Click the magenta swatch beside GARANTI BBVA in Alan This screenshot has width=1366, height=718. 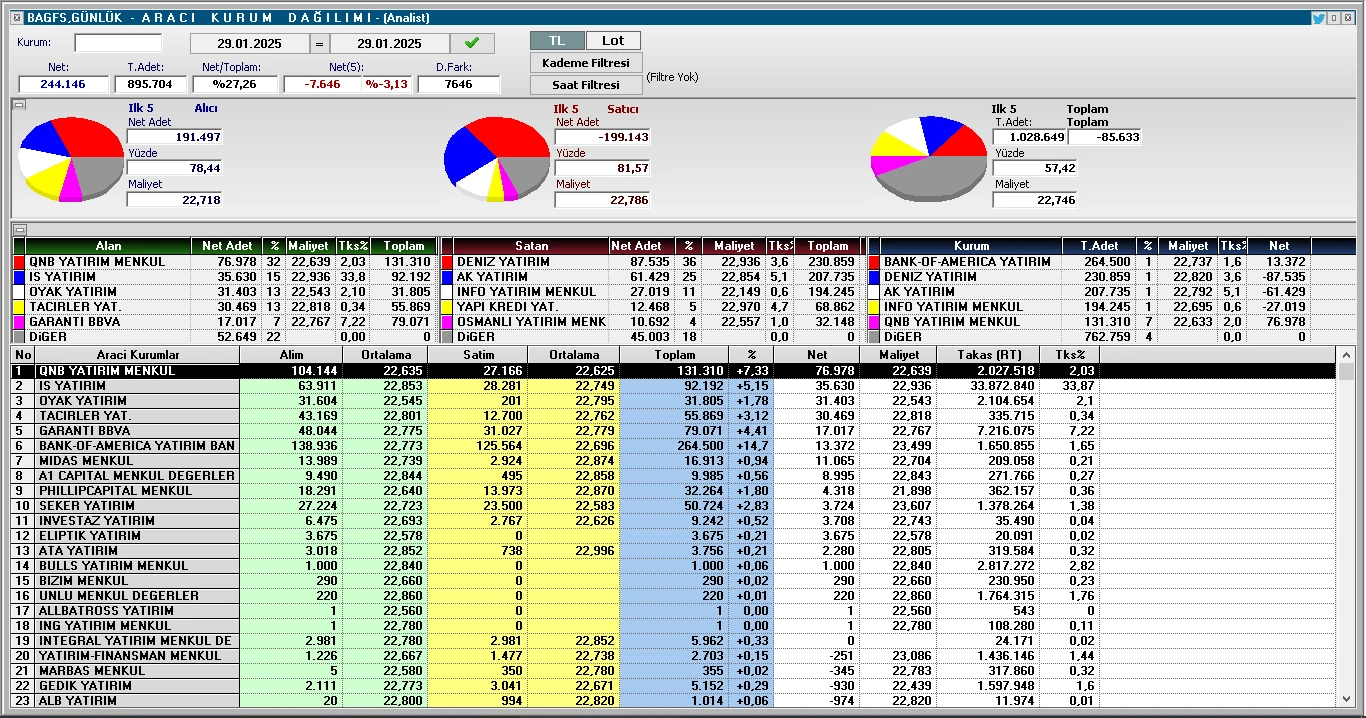[19, 322]
